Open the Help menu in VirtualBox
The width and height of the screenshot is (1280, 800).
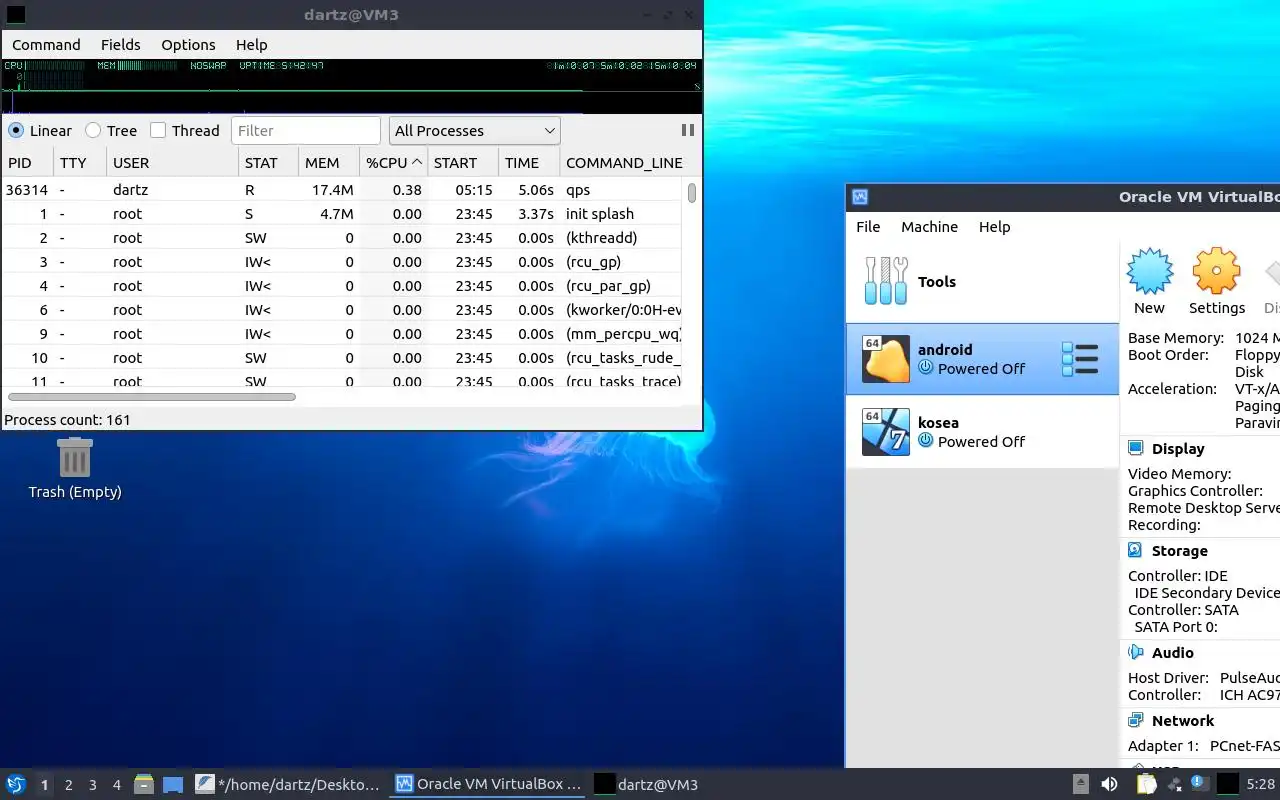coord(994,226)
